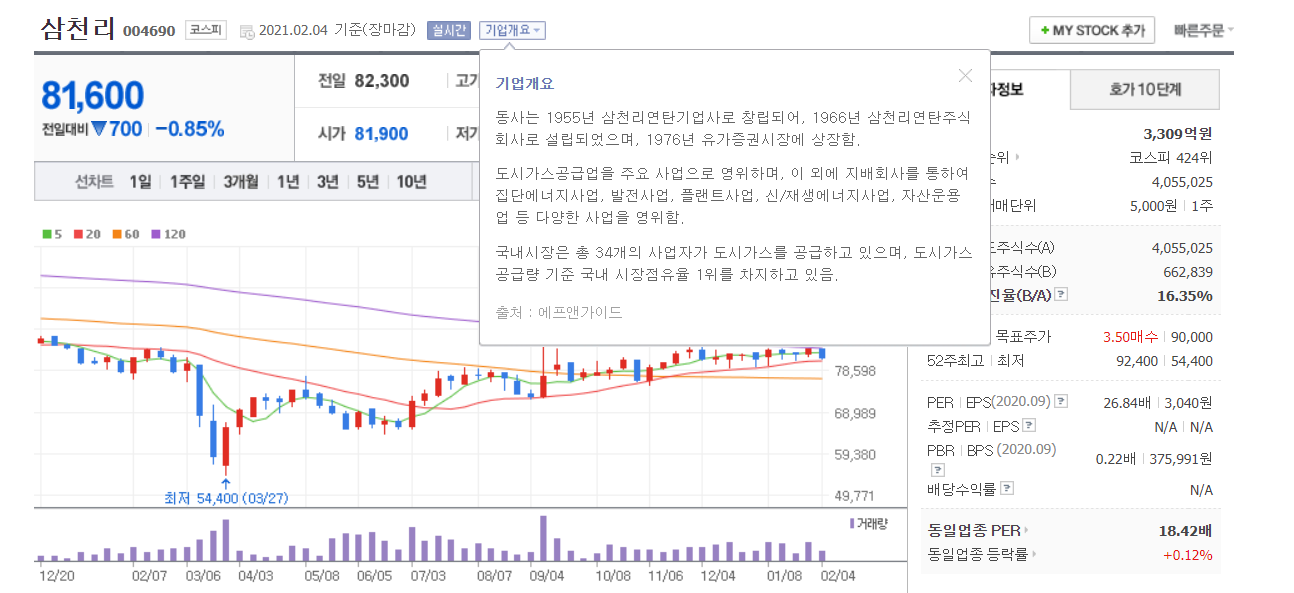Click the purple 120-day moving average legend swatch

pos(155,234)
